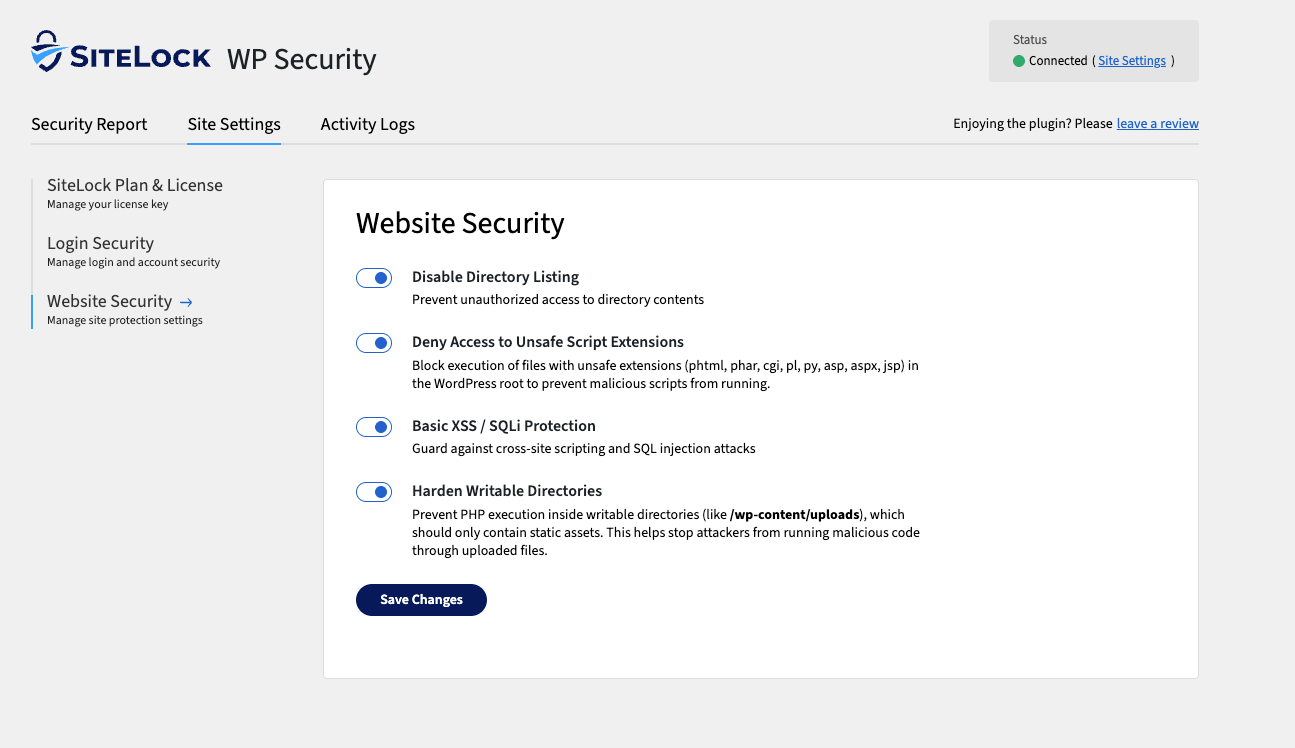
Task: Click the green Connected status dot
Action: click(1018, 60)
